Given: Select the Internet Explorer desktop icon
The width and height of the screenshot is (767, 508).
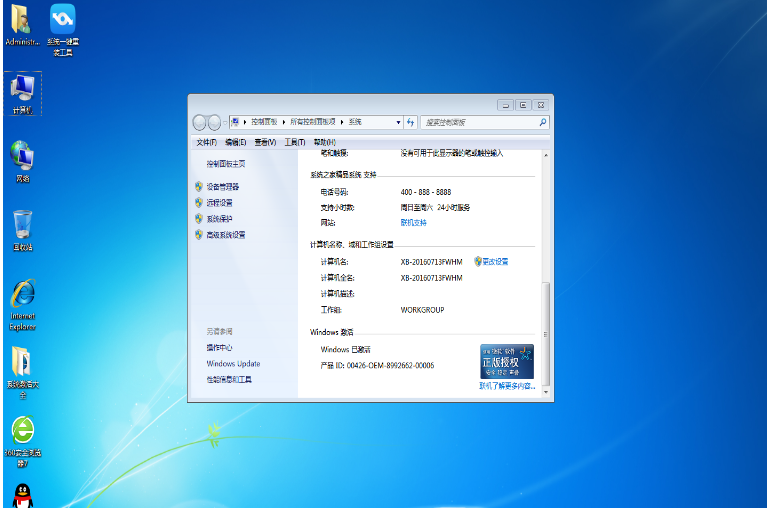Looking at the screenshot, I should click(23, 305).
